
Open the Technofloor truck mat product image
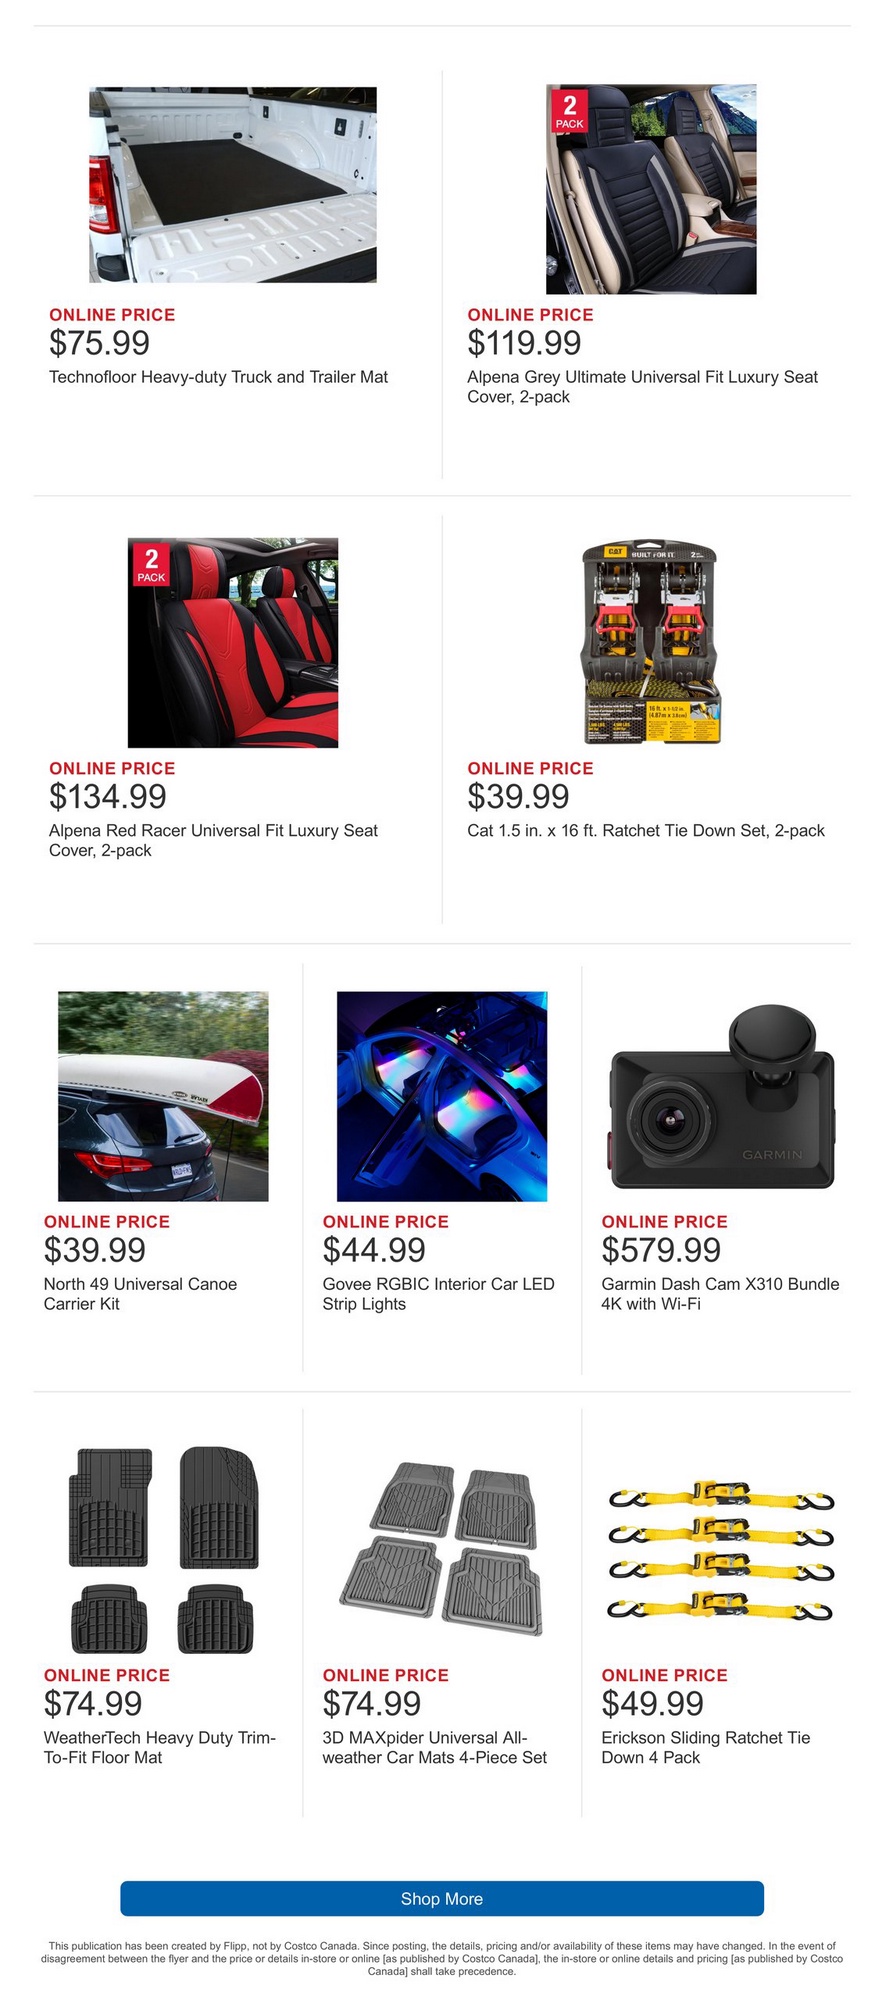point(233,185)
